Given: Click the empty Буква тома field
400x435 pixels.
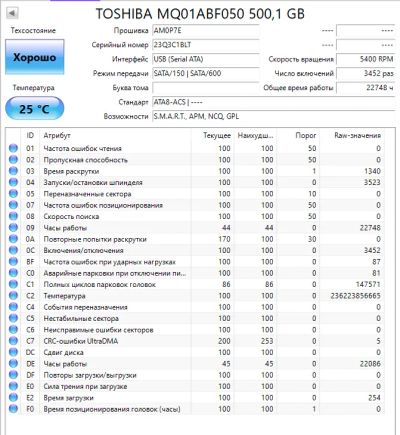Looking at the screenshot, I should point(206,88).
